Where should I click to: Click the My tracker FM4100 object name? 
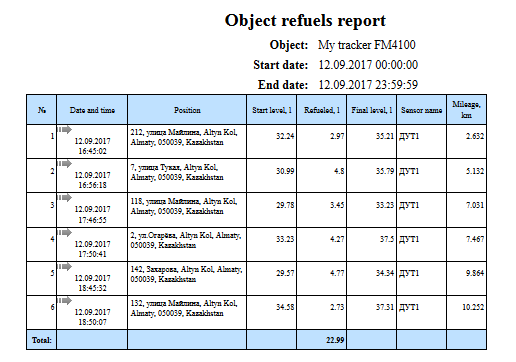pyautogui.click(x=367, y=45)
